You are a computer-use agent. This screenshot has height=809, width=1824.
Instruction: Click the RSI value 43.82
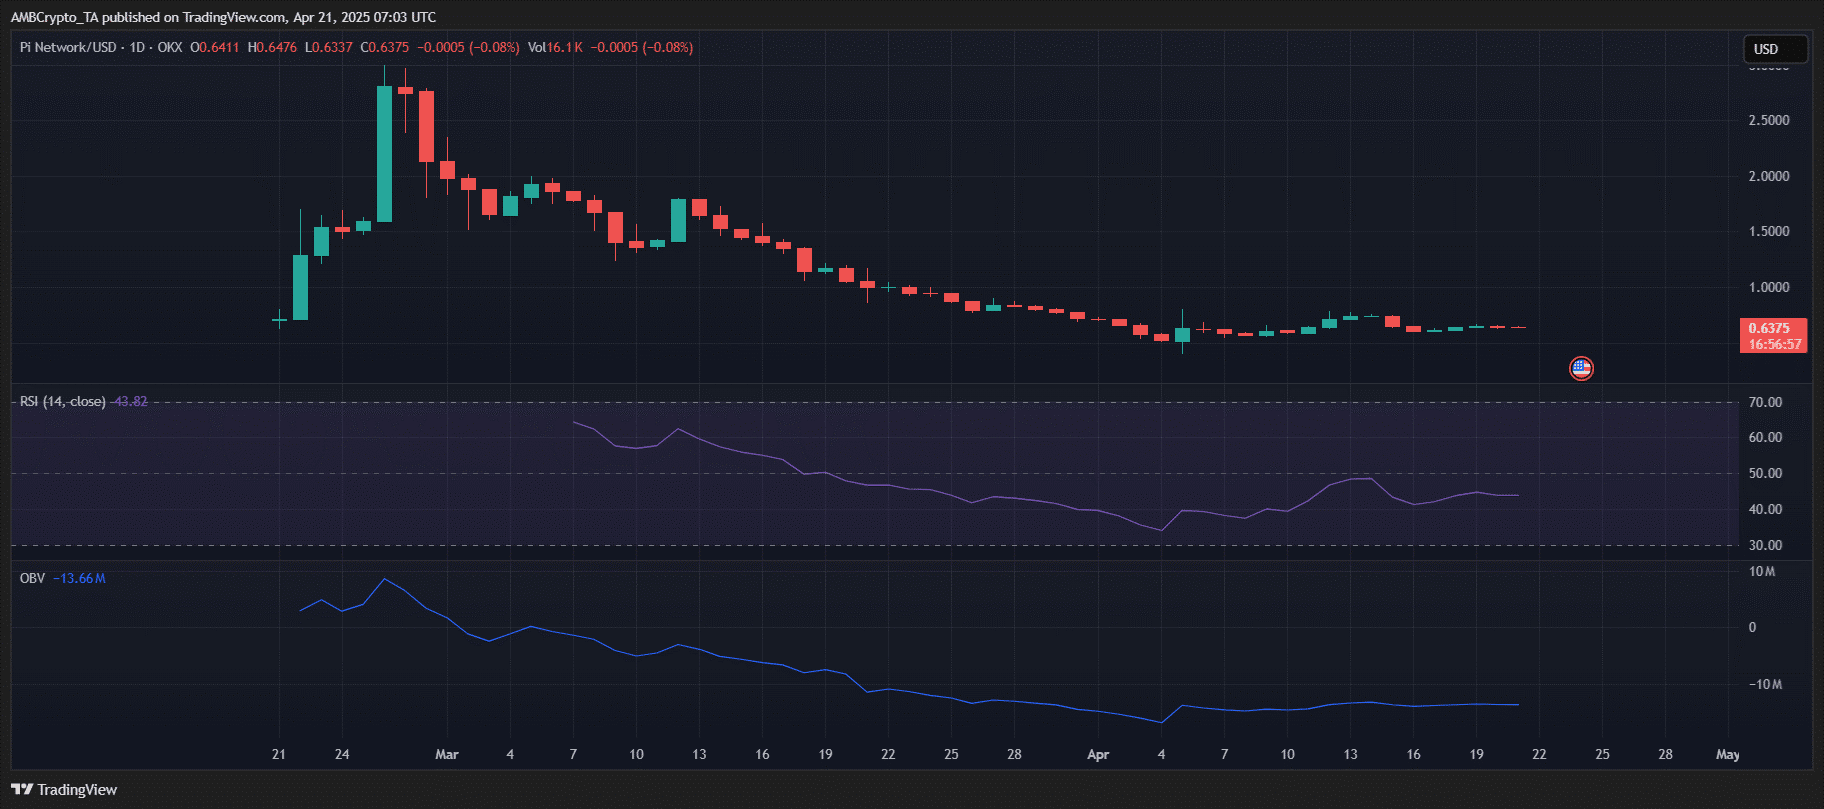pyautogui.click(x=130, y=402)
